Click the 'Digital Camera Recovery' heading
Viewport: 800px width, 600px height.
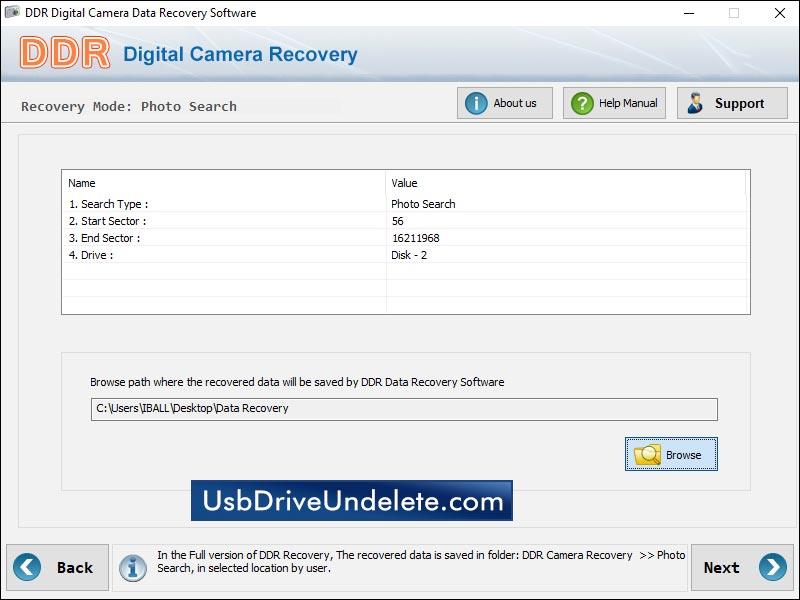coord(240,54)
